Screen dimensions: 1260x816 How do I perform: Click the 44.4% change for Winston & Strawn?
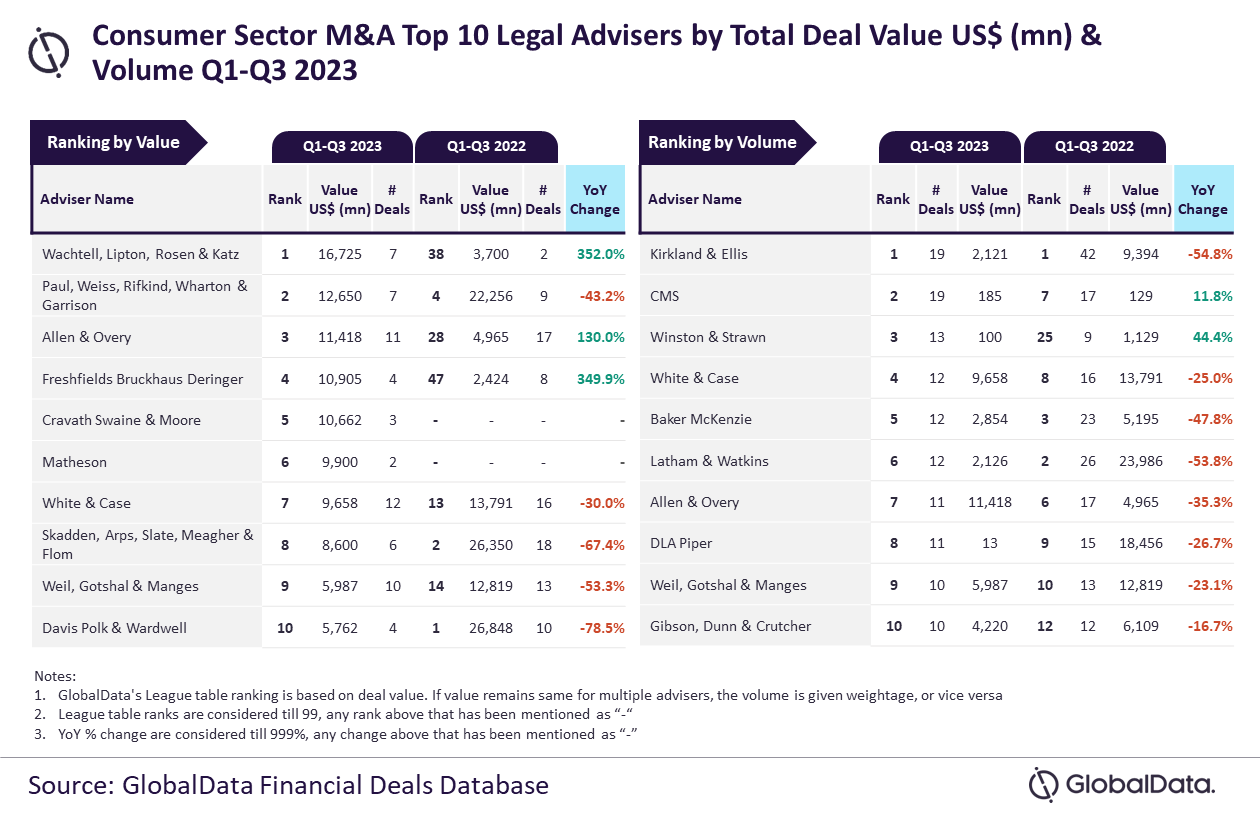tap(1212, 337)
